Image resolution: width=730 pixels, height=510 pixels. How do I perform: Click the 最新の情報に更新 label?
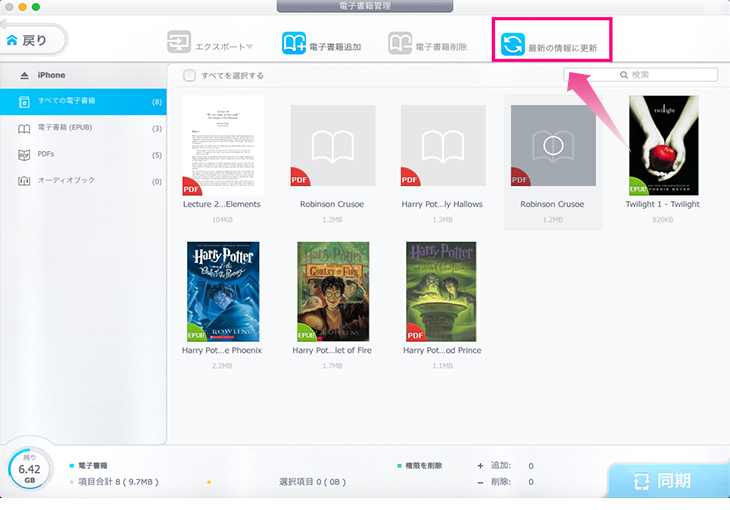point(562,48)
